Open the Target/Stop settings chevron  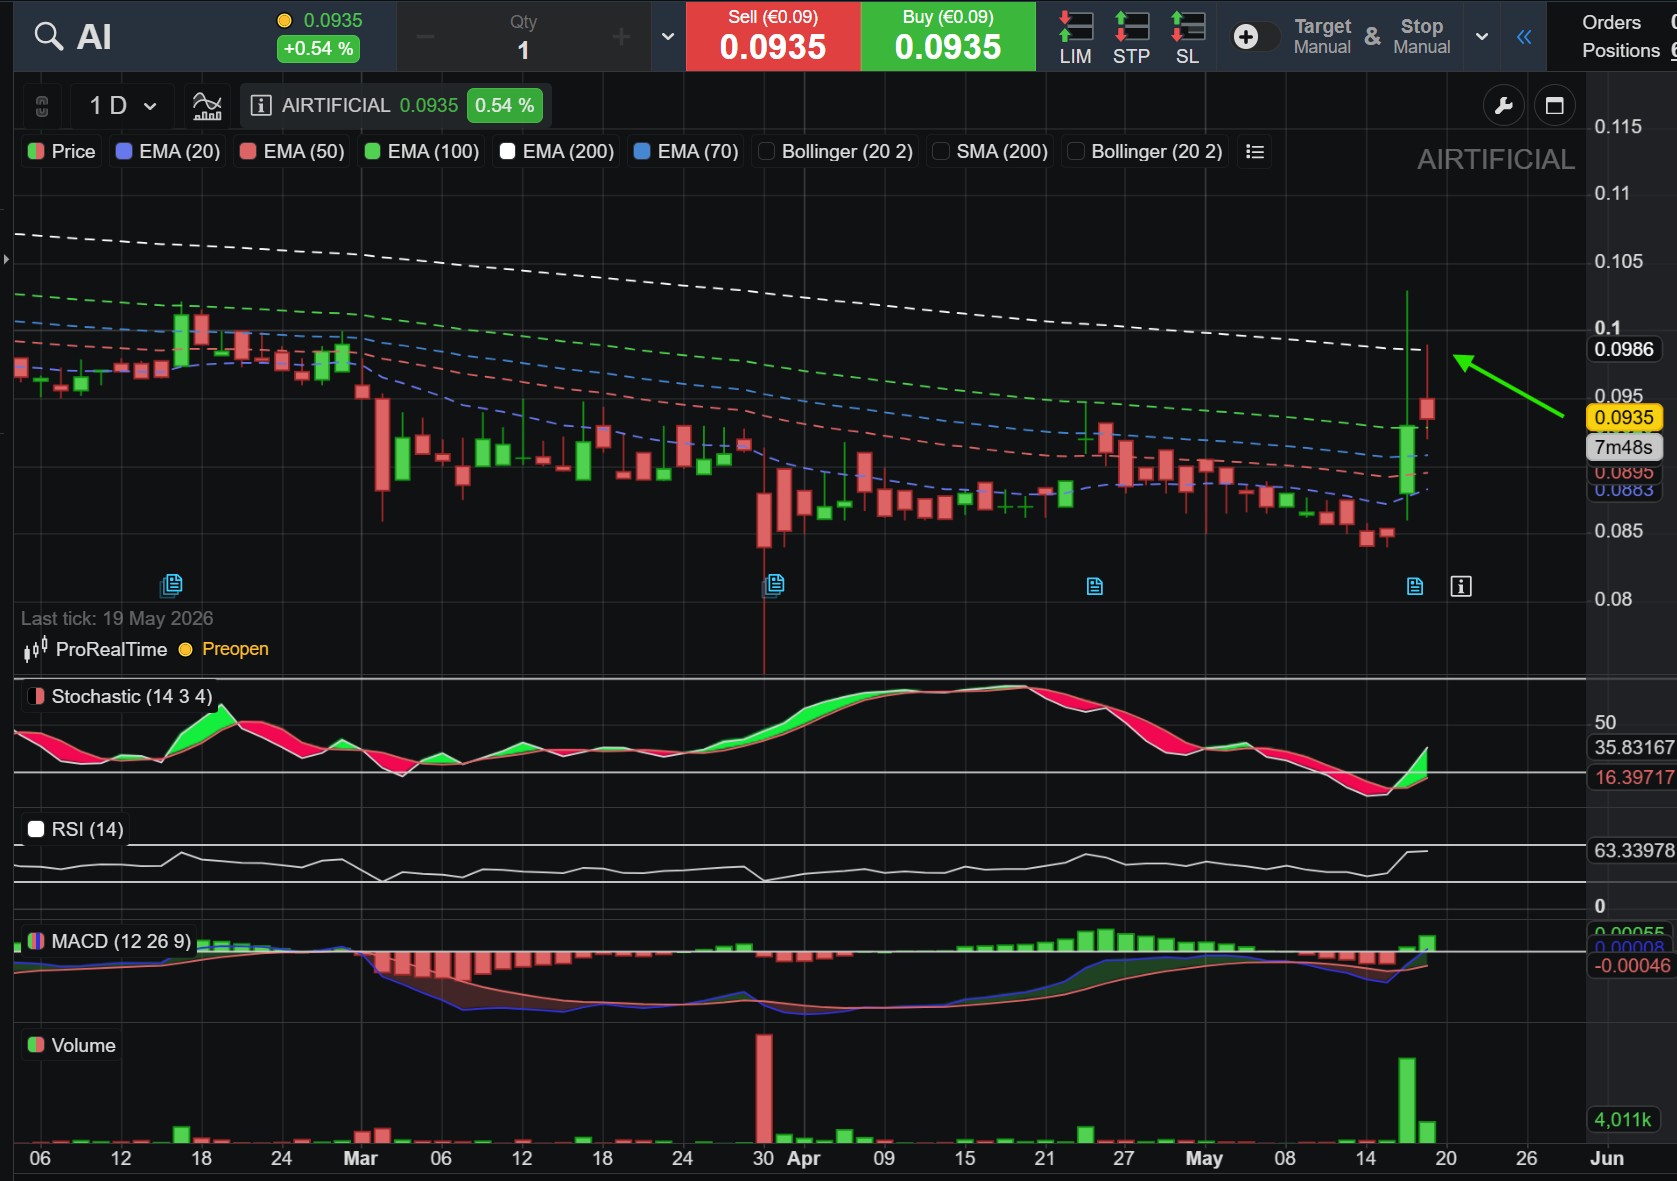point(1482,37)
